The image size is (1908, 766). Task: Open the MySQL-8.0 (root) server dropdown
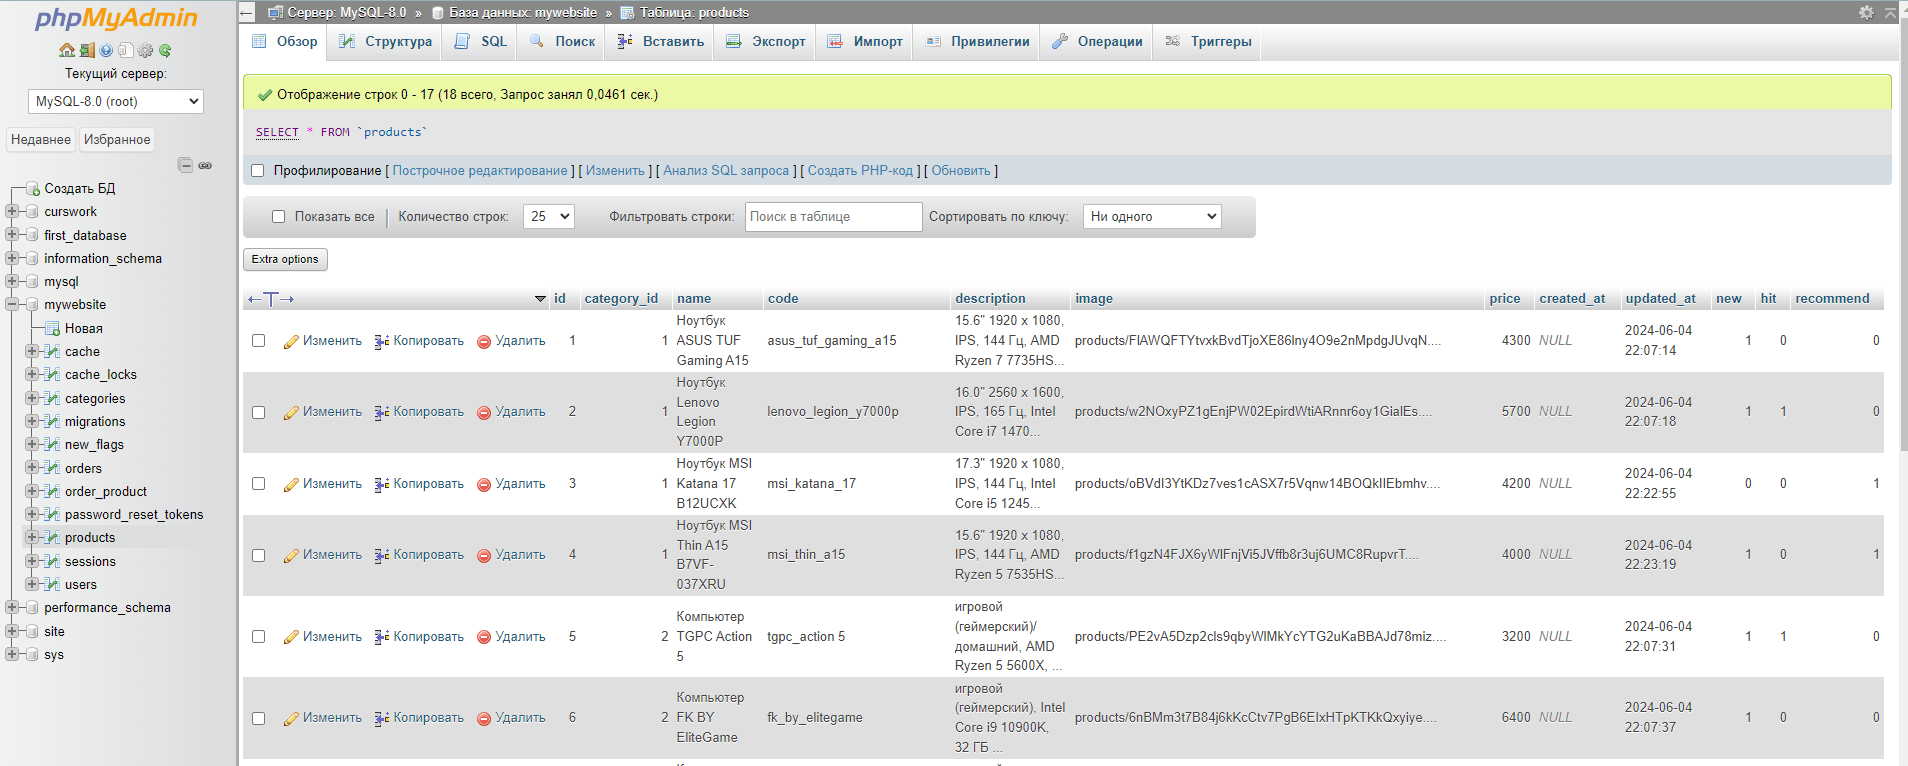116,101
